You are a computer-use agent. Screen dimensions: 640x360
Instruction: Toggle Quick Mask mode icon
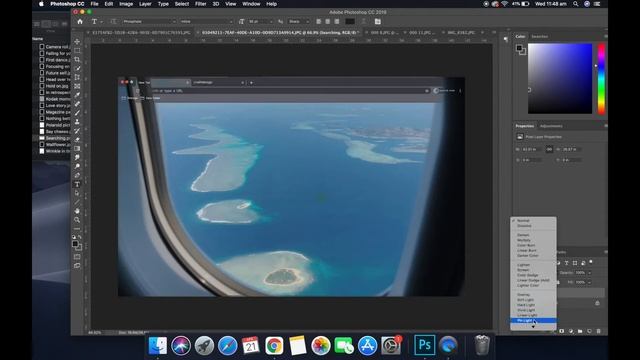pos(77,257)
